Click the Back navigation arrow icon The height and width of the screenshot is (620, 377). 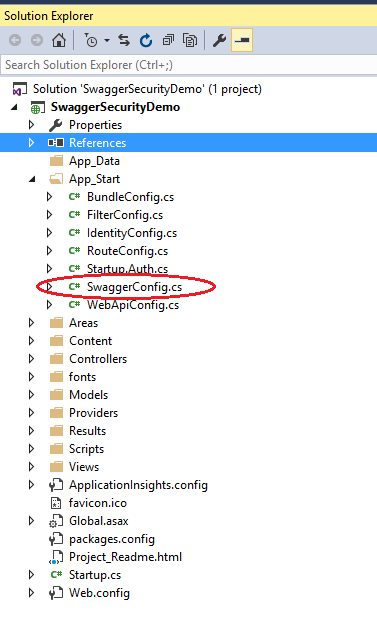(x=15, y=40)
